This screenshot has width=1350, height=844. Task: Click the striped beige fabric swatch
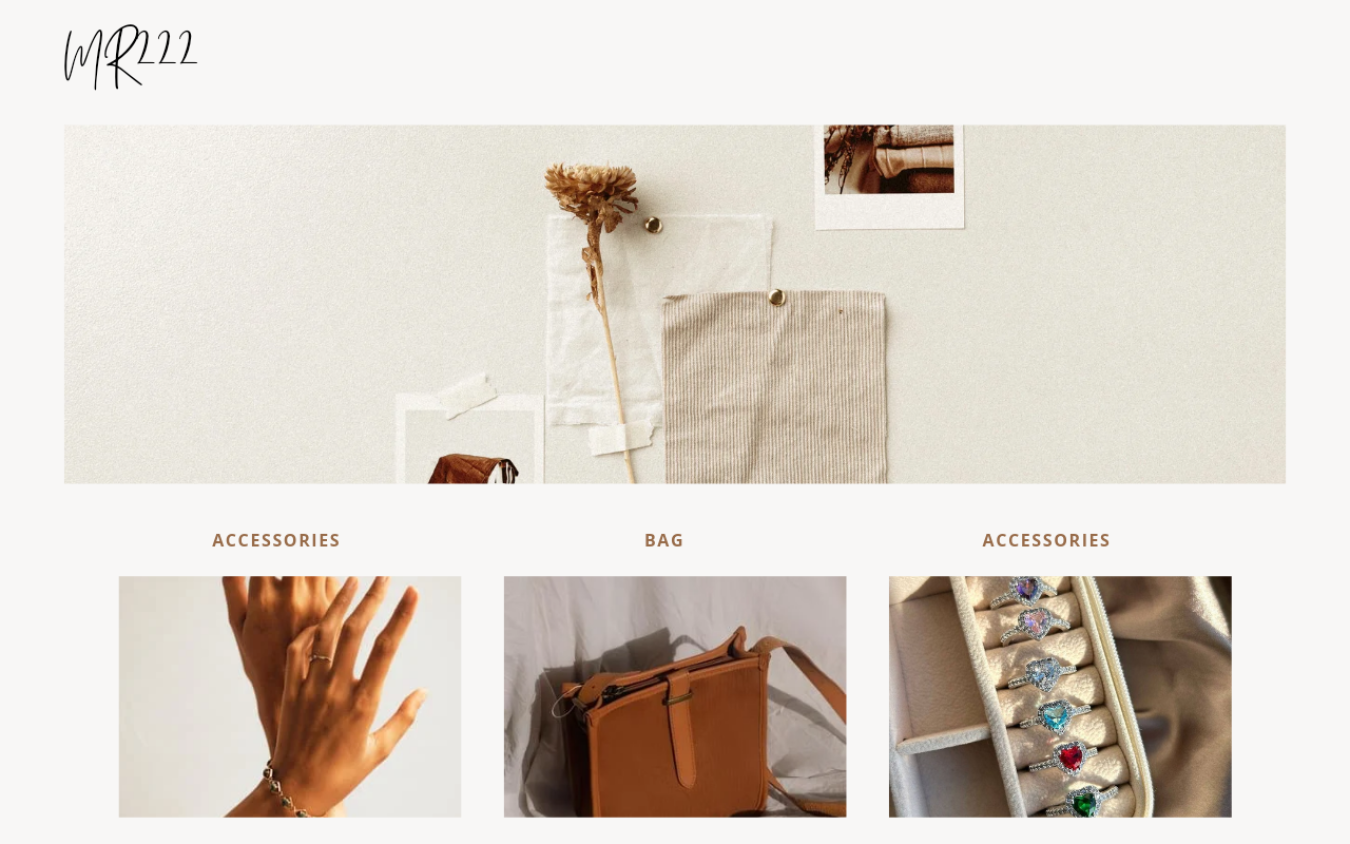(x=775, y=388)
